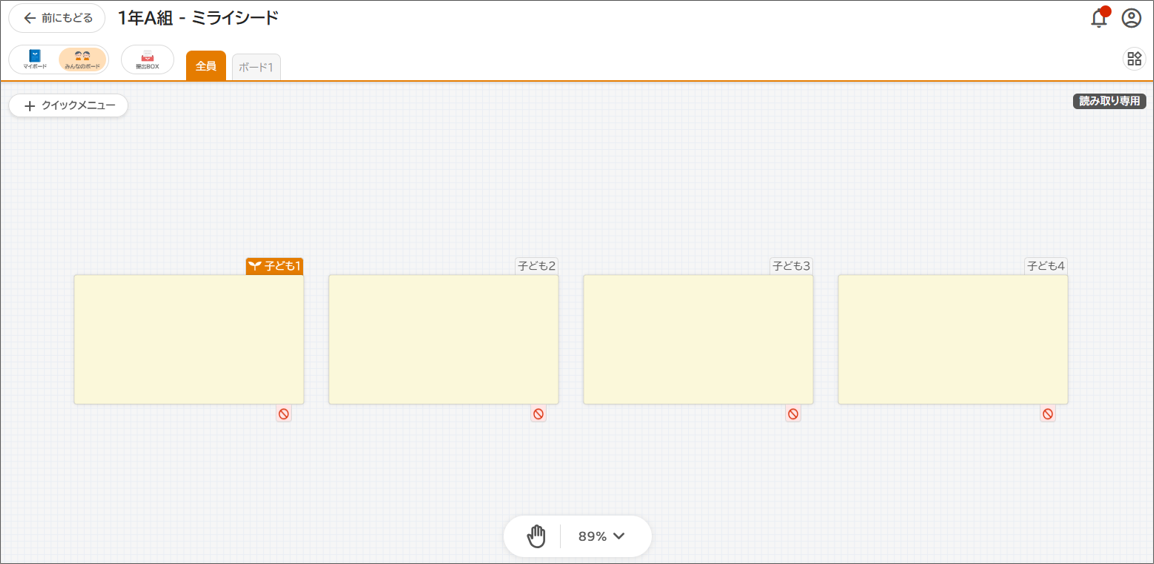Expand the クイックメニュー
The image size is (1154, 564).
point(69,105)
